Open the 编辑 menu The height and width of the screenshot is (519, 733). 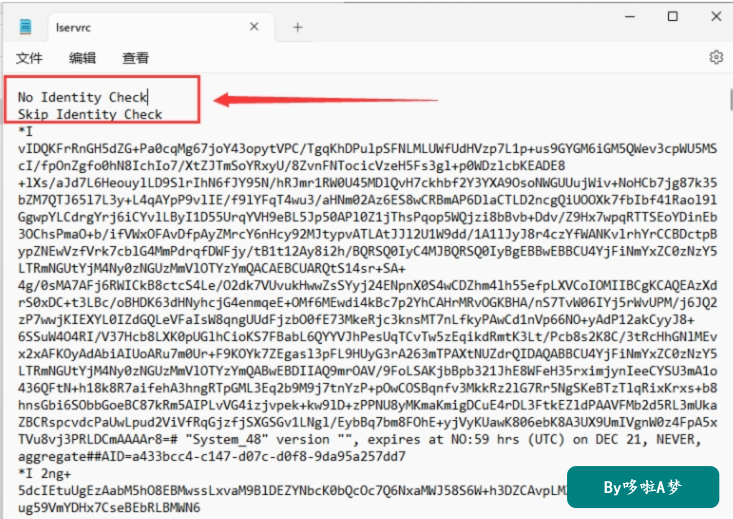[82, 58]
